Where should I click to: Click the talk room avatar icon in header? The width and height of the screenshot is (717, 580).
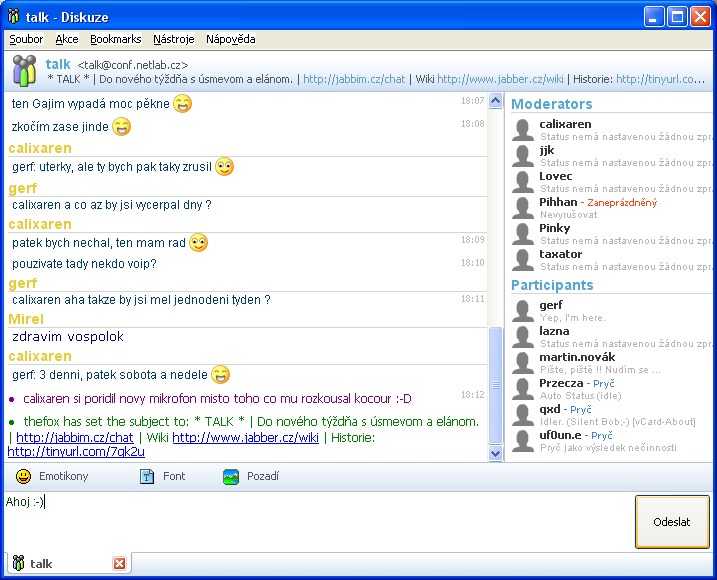(x=25, y=71)
